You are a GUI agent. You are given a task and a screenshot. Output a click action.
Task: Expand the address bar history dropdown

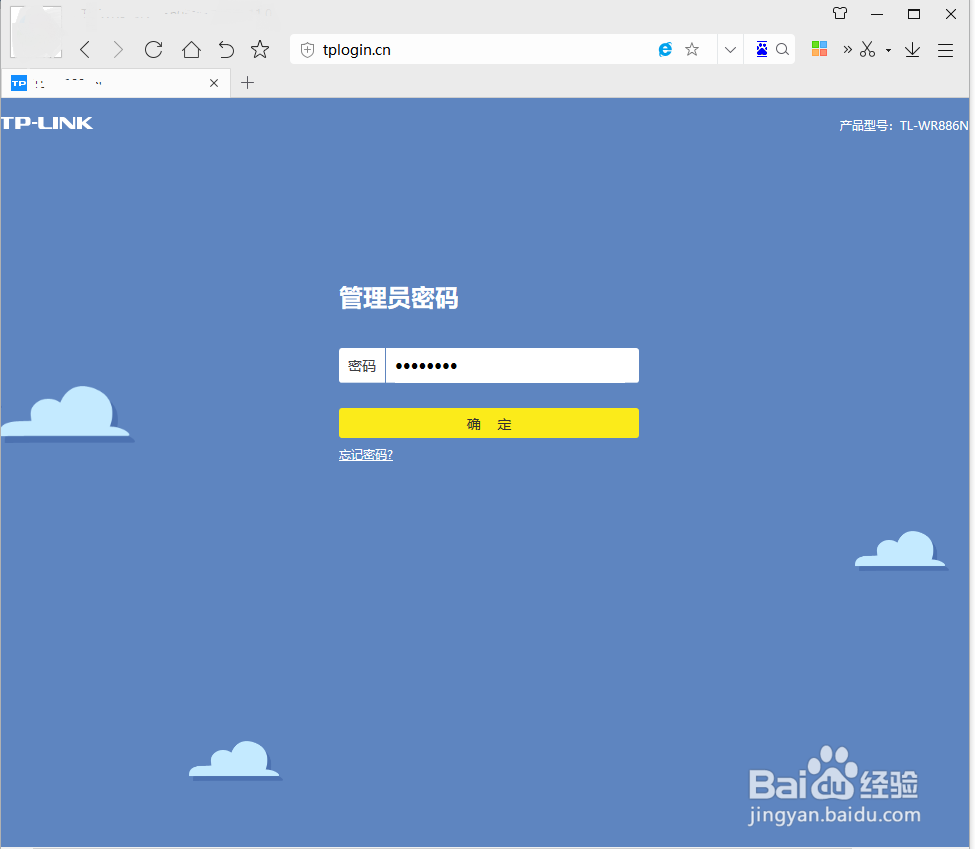[730, 48]
